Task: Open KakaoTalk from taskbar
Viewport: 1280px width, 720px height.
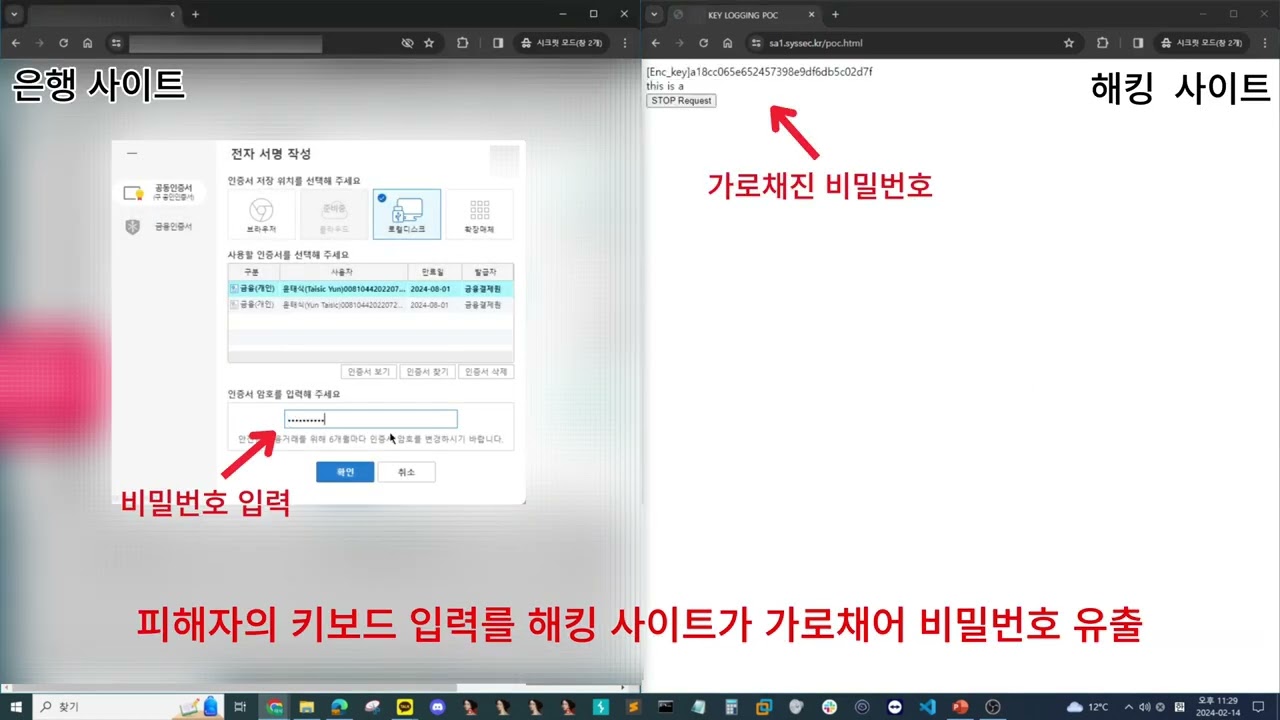Action: coord(404,707)
